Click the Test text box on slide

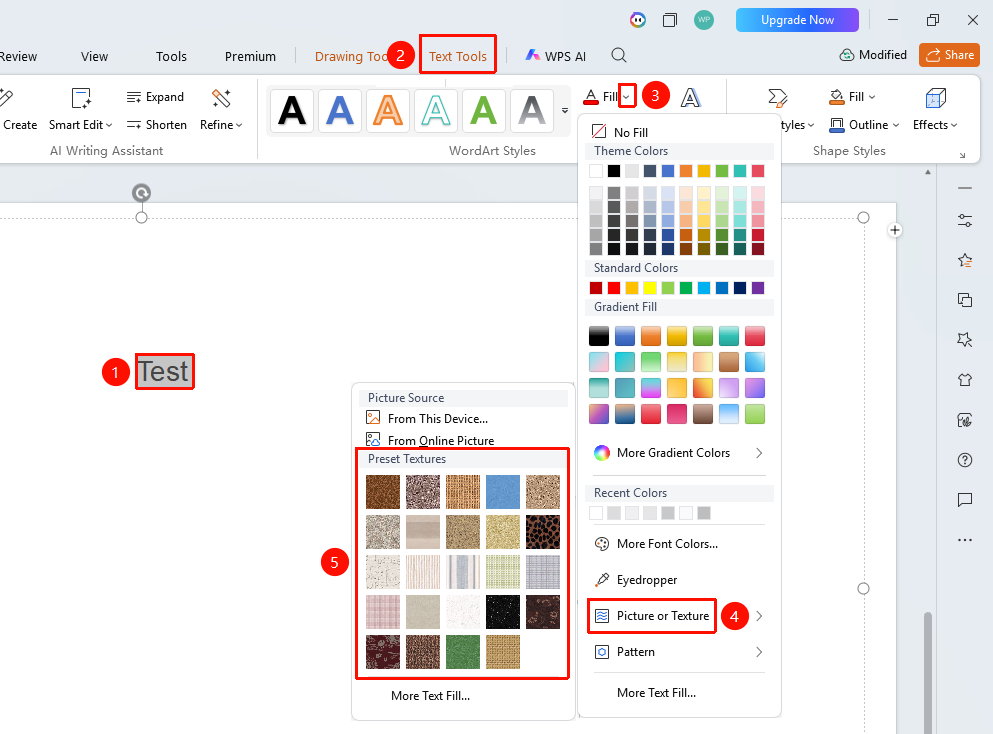point(164,371)
